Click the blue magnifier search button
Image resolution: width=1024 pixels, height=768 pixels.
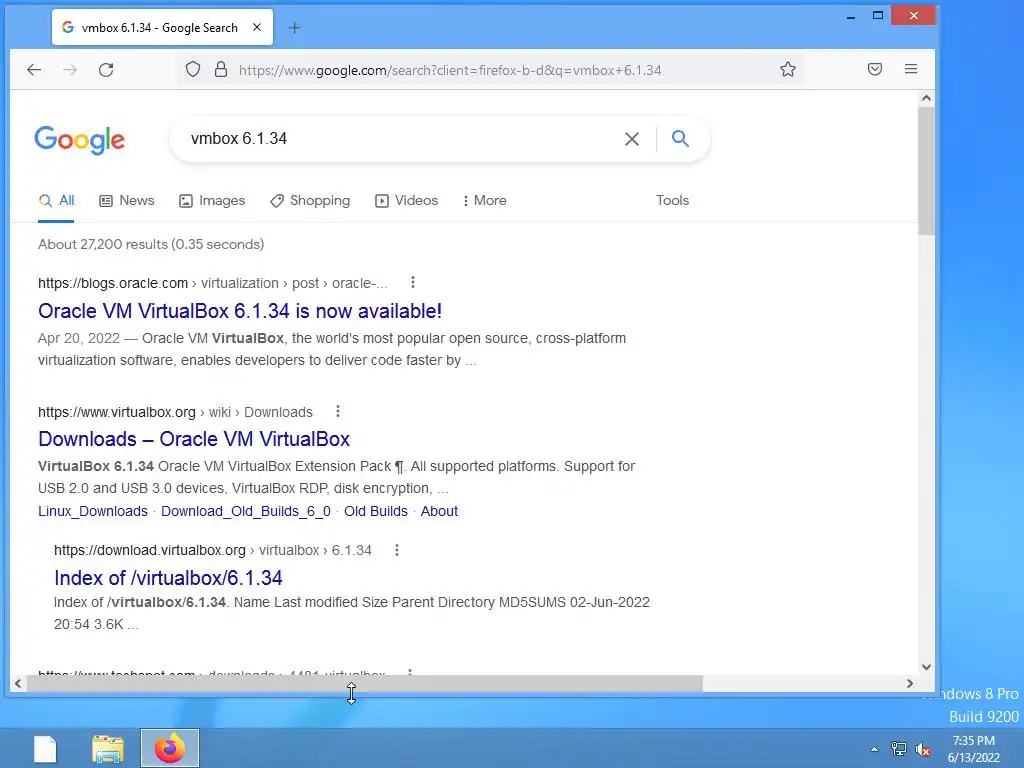coord(680,138)
